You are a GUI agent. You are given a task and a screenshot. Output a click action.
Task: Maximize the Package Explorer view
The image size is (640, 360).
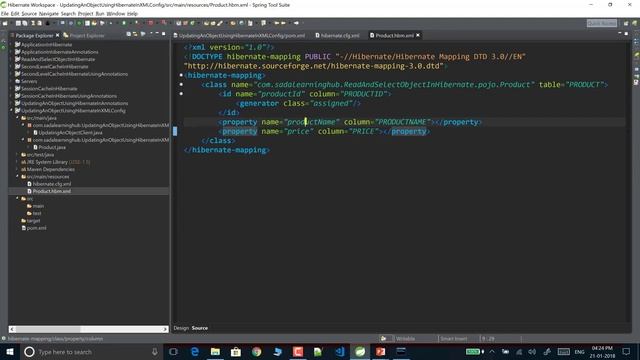(x=164, y=34)
